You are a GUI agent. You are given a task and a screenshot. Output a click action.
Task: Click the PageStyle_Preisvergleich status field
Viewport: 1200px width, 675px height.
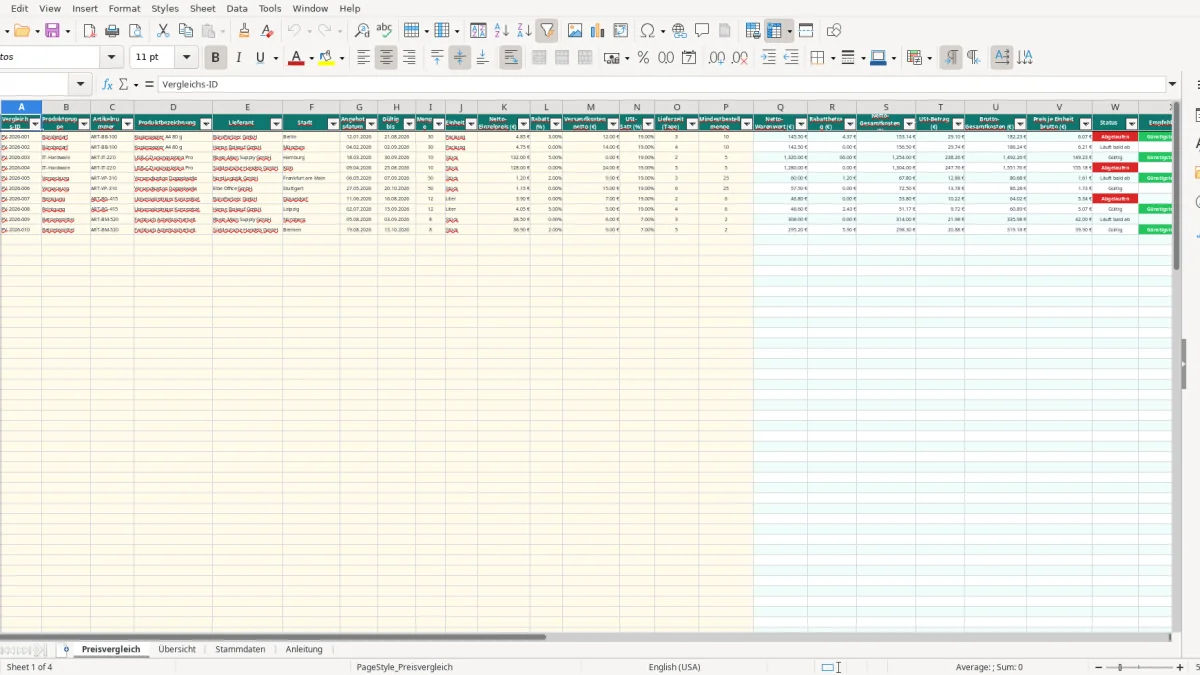404,667
